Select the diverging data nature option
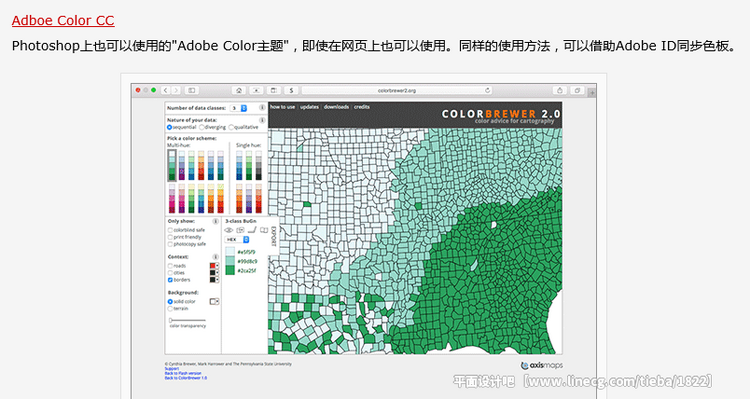Image resolution: width=750 pixels, height=399 pixels. pyautogui.click(x=202, y=127)
